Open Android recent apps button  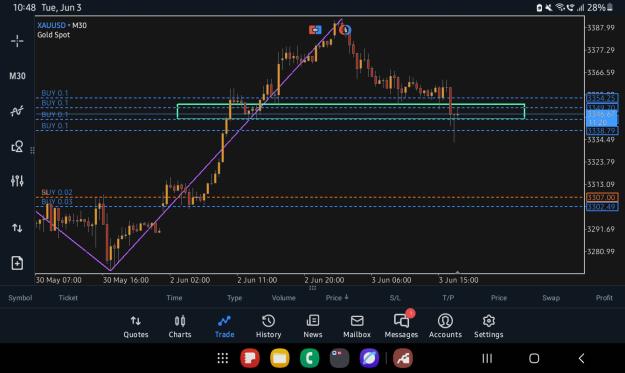point(487,358)
